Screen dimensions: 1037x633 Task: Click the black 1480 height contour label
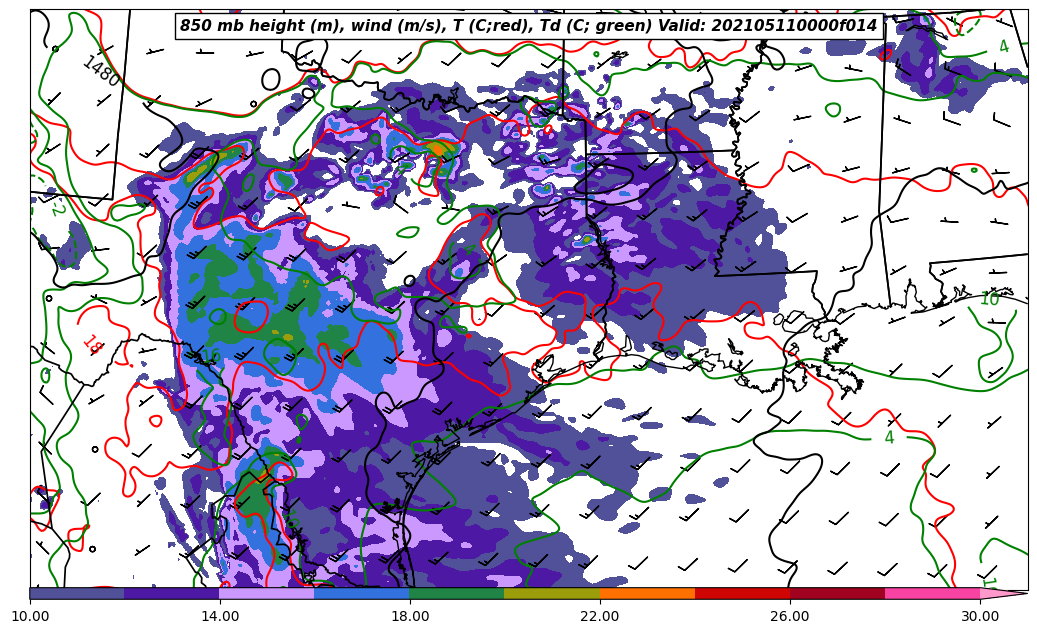pos(101,71)
